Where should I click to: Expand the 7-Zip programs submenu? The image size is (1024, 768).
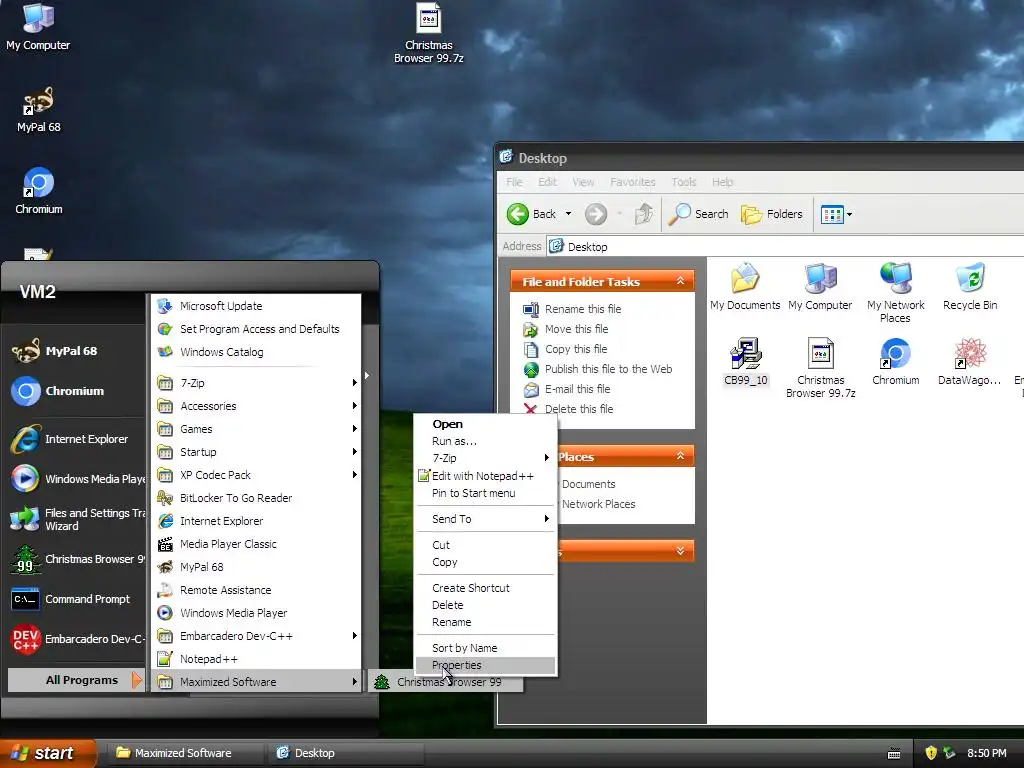[257, 383]
